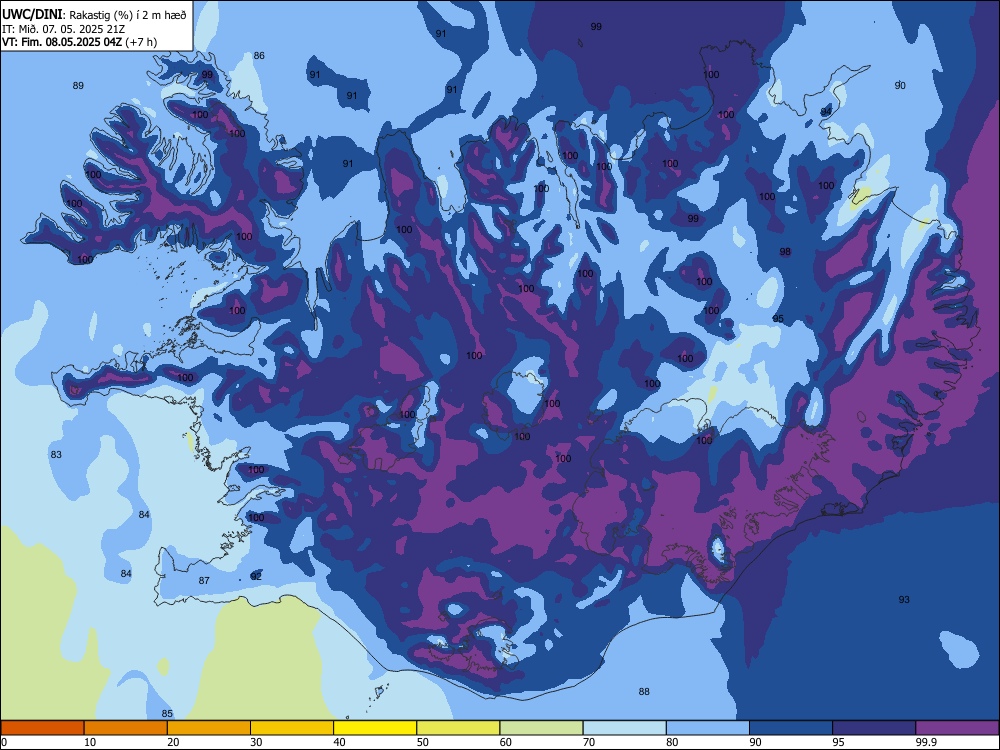The height and width of the screenshot is (750, 1000).
Task: Click the 93 humidity value over the southeast sea
Action: [x=904, y=599]
